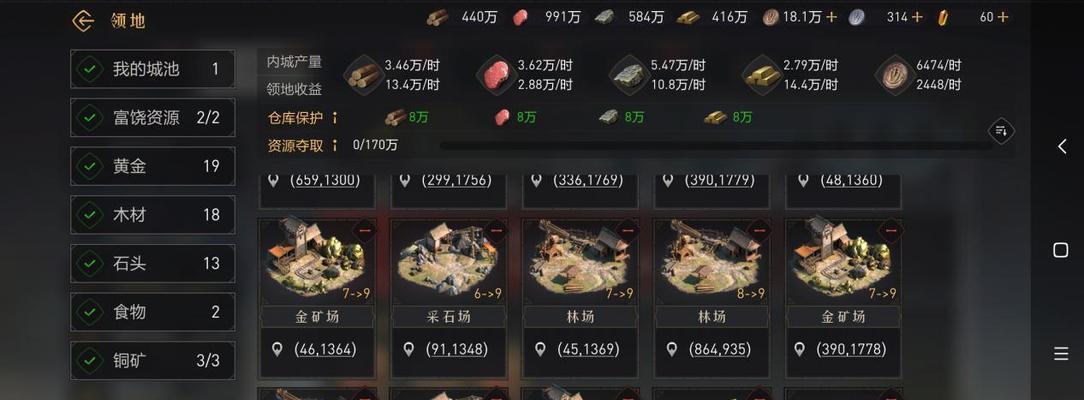Go back using the arrow beside 领地
This screenshot has width=1084, height=400.
(83, 21)
